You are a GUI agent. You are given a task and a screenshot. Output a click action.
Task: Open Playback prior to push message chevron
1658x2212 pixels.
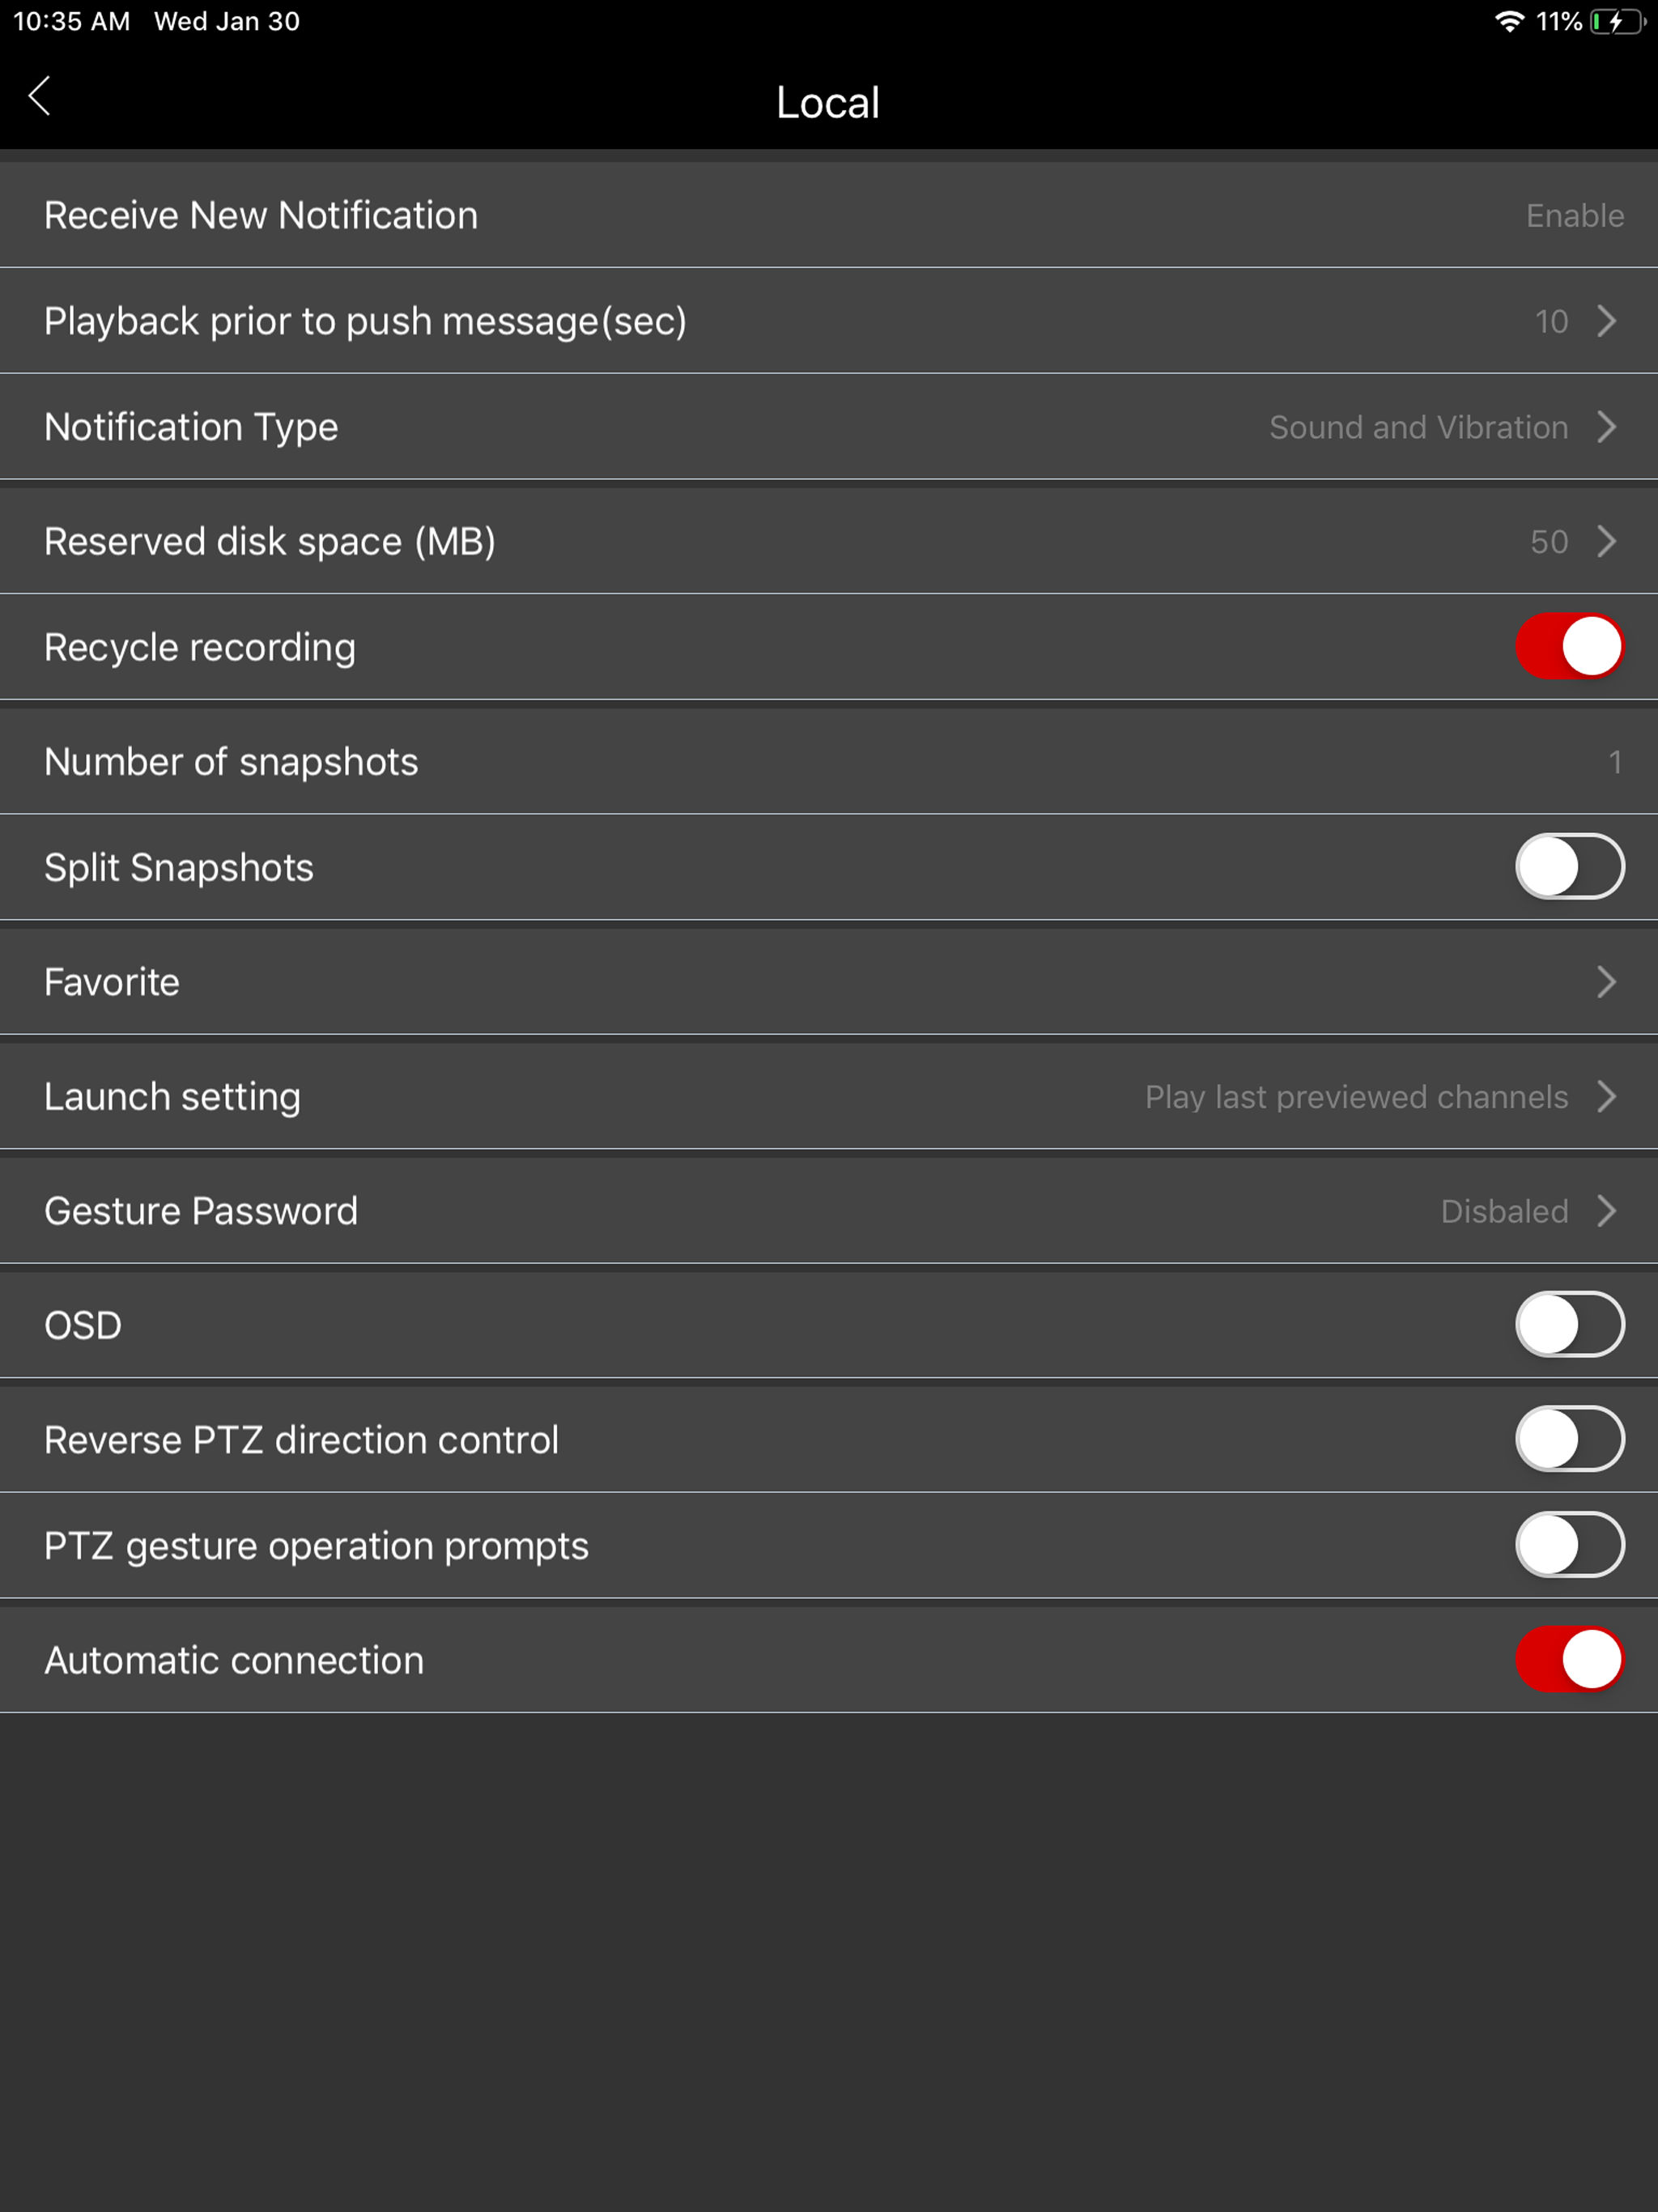pyautogui.click(x=1606, y=321)
